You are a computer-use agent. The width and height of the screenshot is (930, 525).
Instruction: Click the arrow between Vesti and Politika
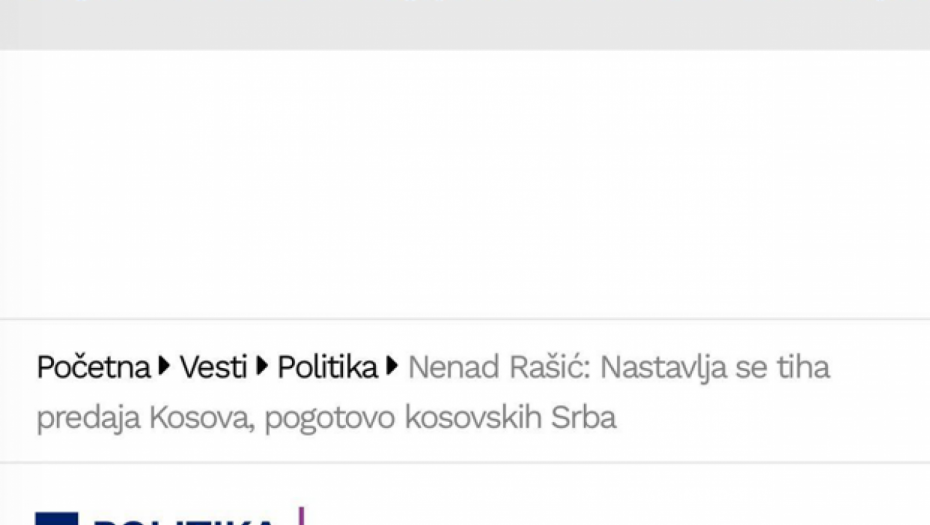pyautogui.click(x=262, y=368)
